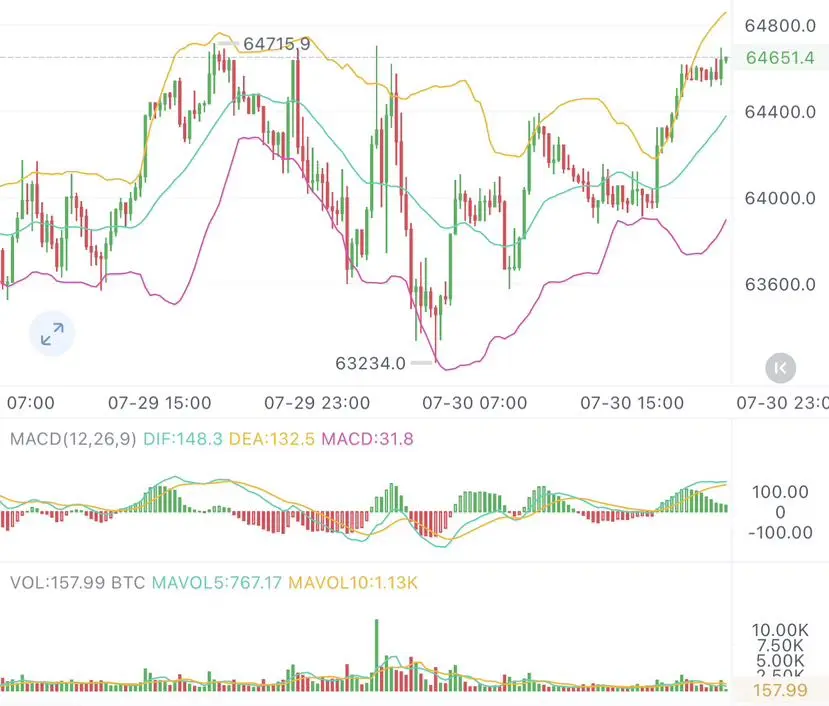This screenshot has height=706, width=829.
Task: Click the 07-30 07:00 time axis label
Action: coord(475,403)
